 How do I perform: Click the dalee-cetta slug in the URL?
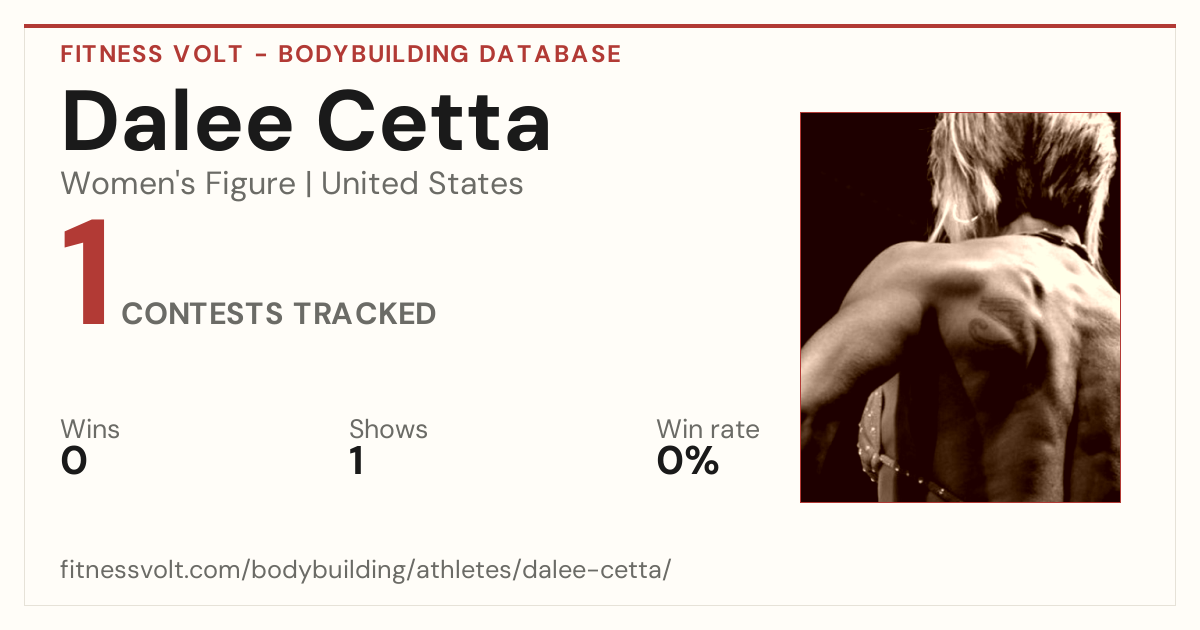606,571
